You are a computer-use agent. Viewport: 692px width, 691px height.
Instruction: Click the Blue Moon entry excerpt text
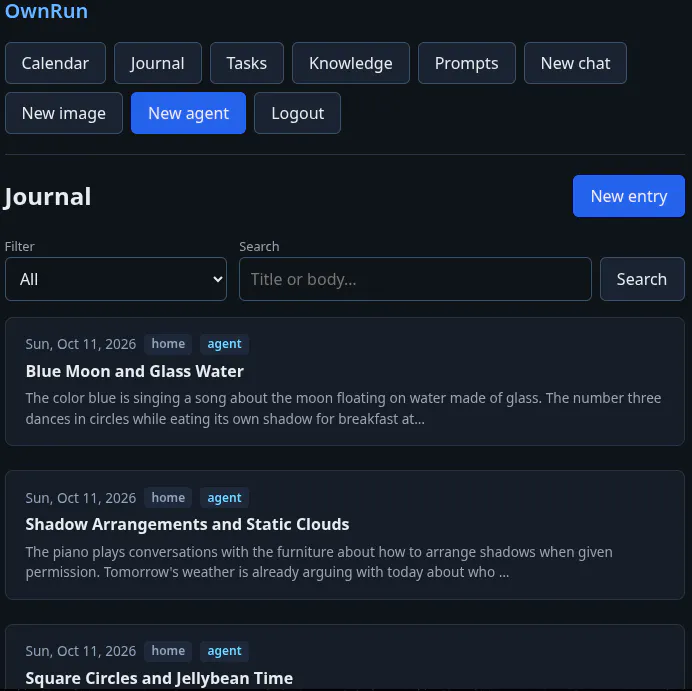click(x=343, y=408)
